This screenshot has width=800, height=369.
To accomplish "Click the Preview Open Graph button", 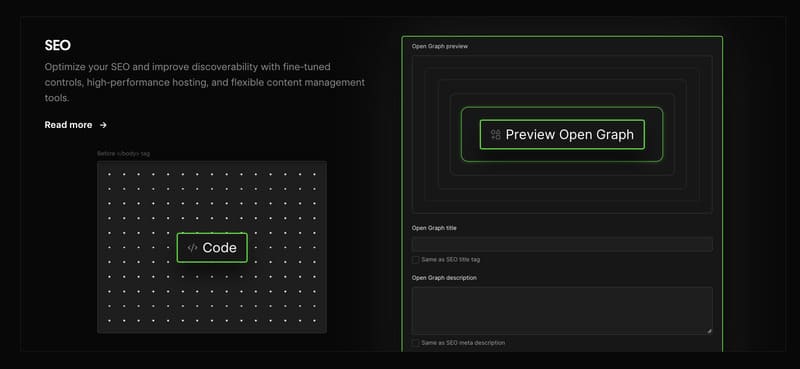I will click(x=562, y=135).
